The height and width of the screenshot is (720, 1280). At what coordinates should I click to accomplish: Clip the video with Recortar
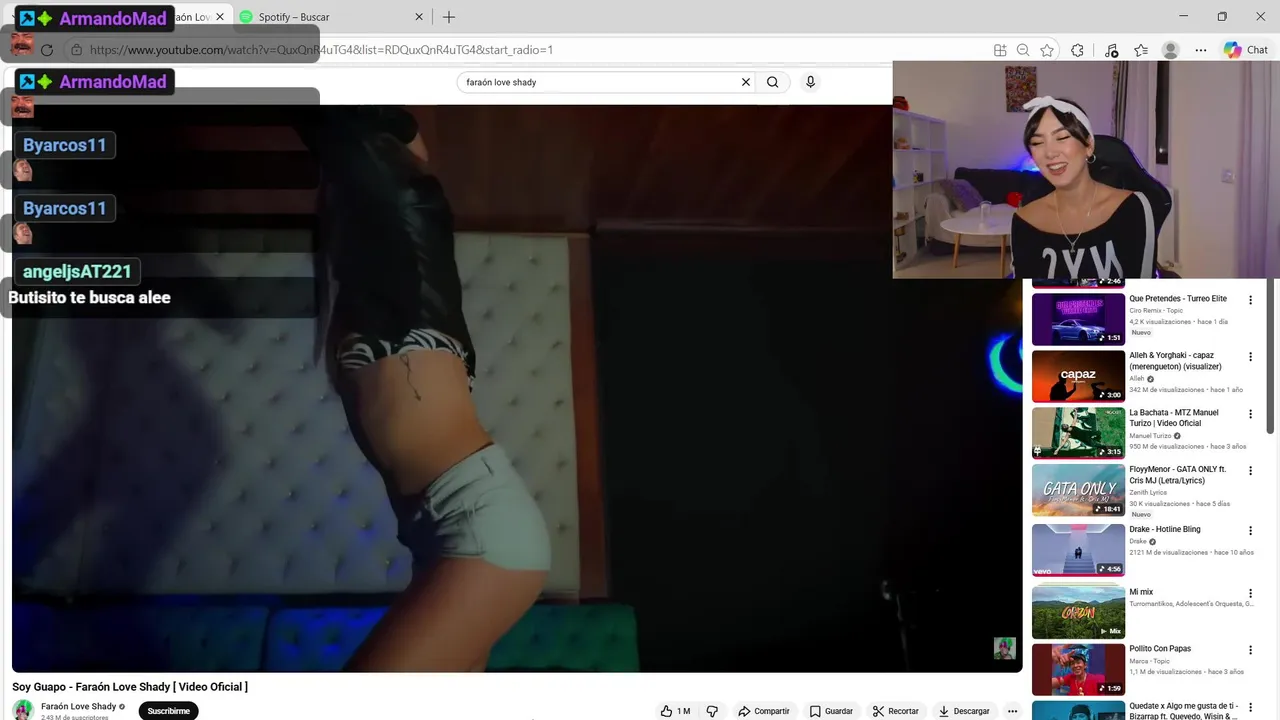(x=895, y=711)
